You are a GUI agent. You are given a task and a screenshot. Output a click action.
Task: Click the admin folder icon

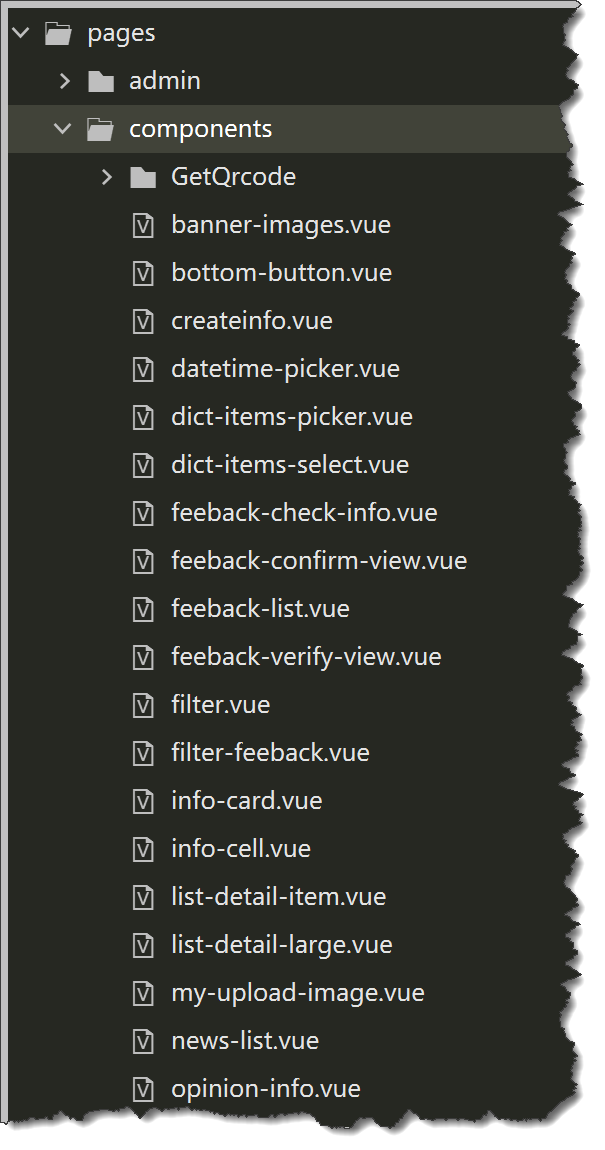click(x=100, y=81)
